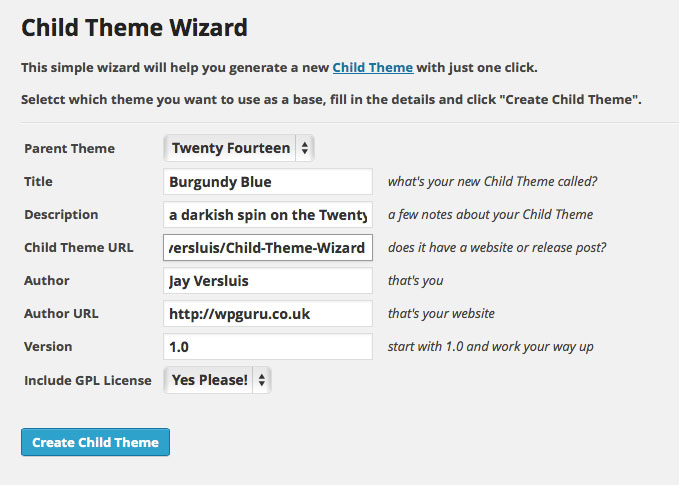Focus the Author URL input field

tap(267, 314)
